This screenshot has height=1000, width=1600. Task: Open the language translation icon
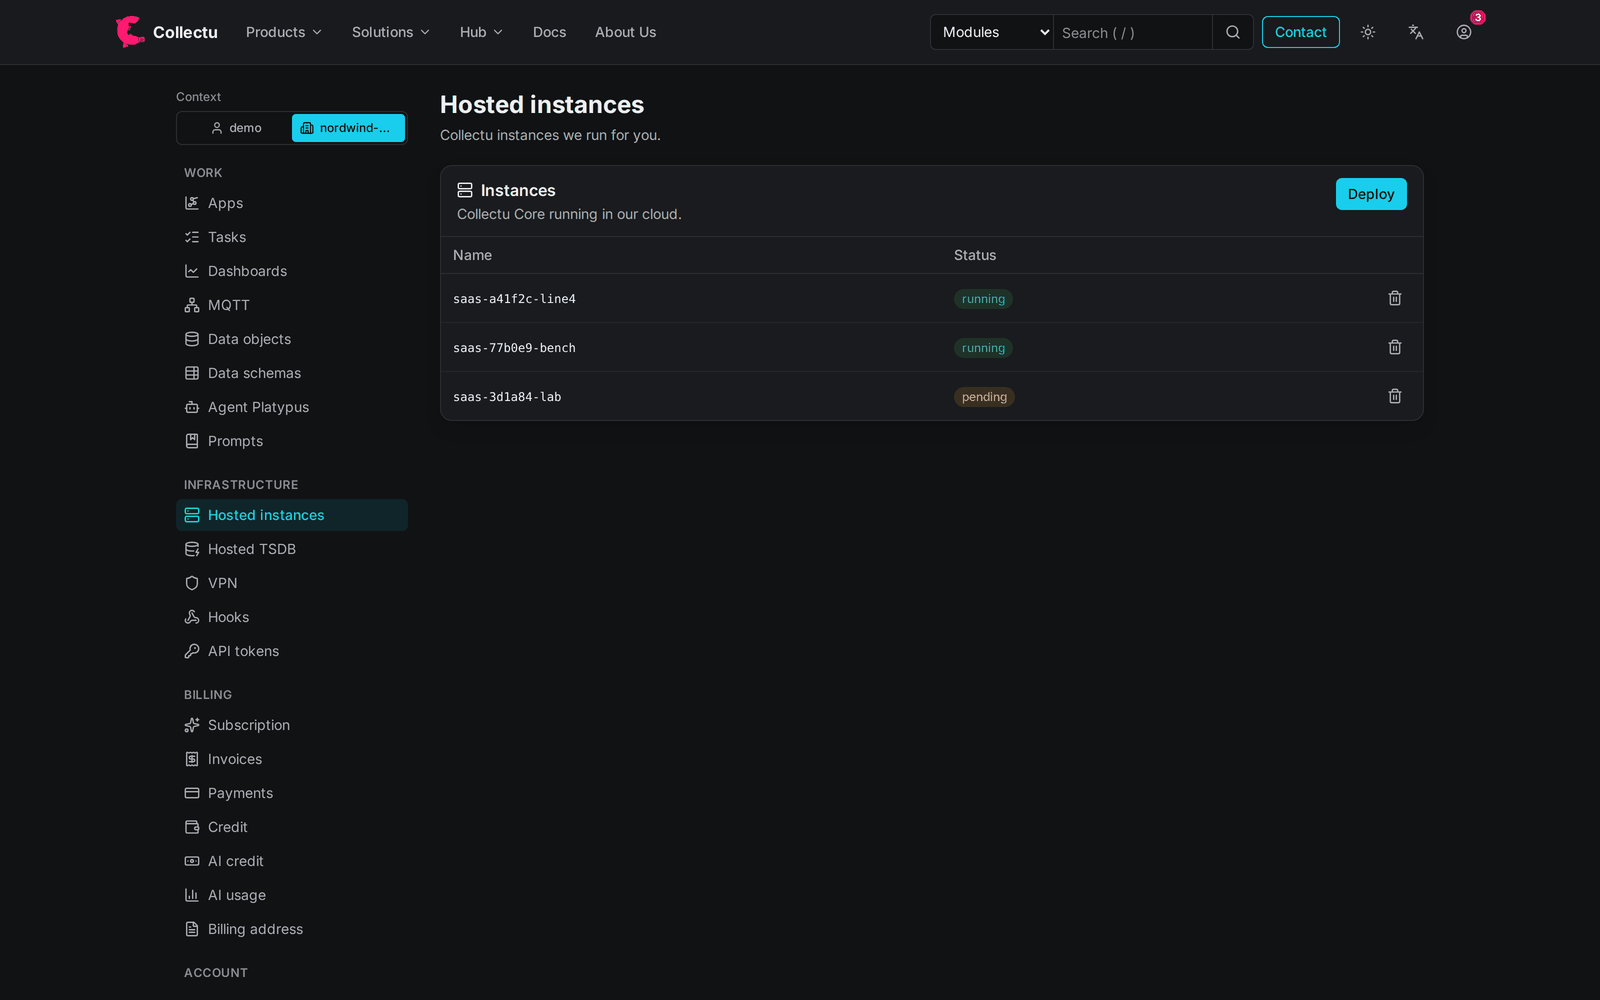(1416, 32)
